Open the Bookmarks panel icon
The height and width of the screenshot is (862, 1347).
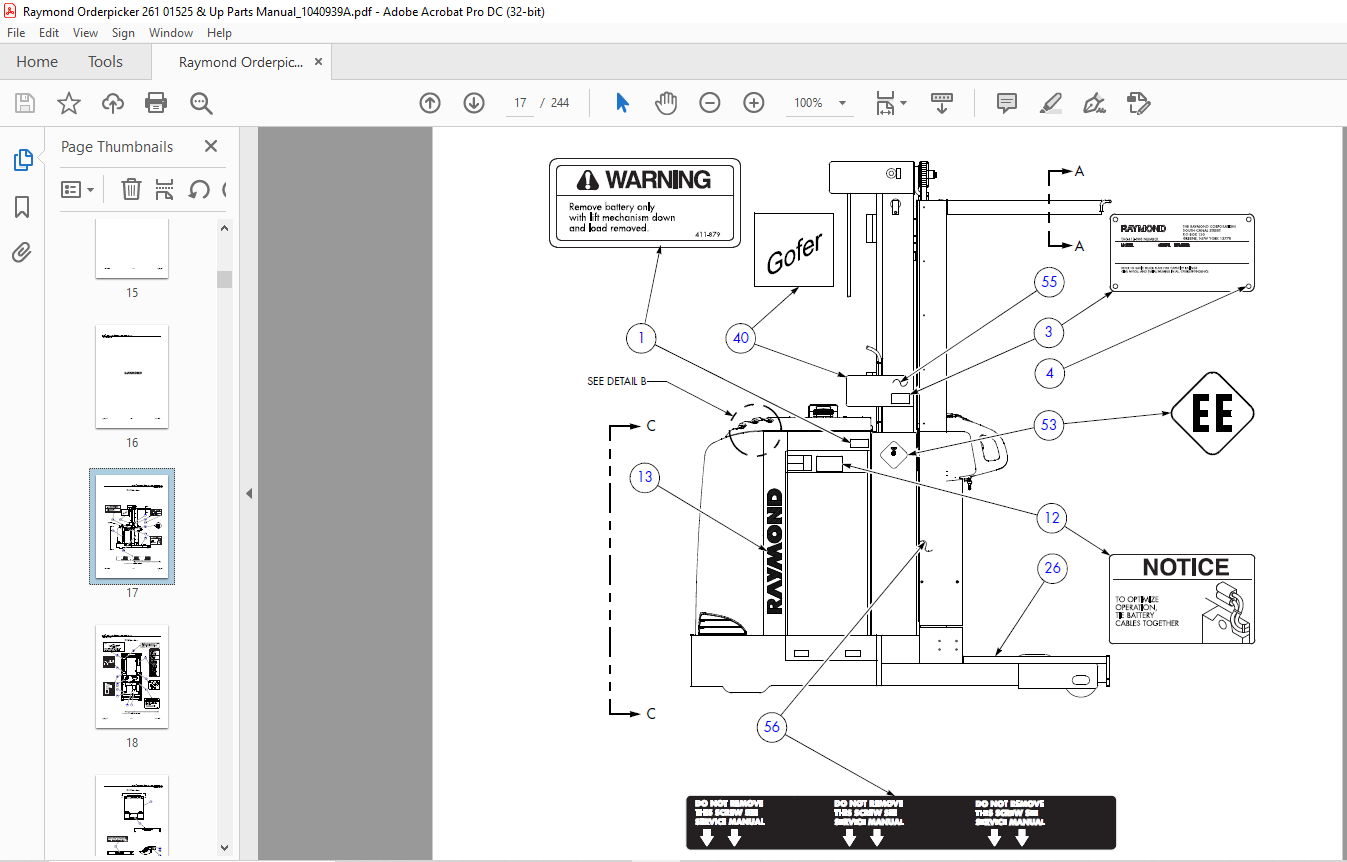[x=22, y=207]
